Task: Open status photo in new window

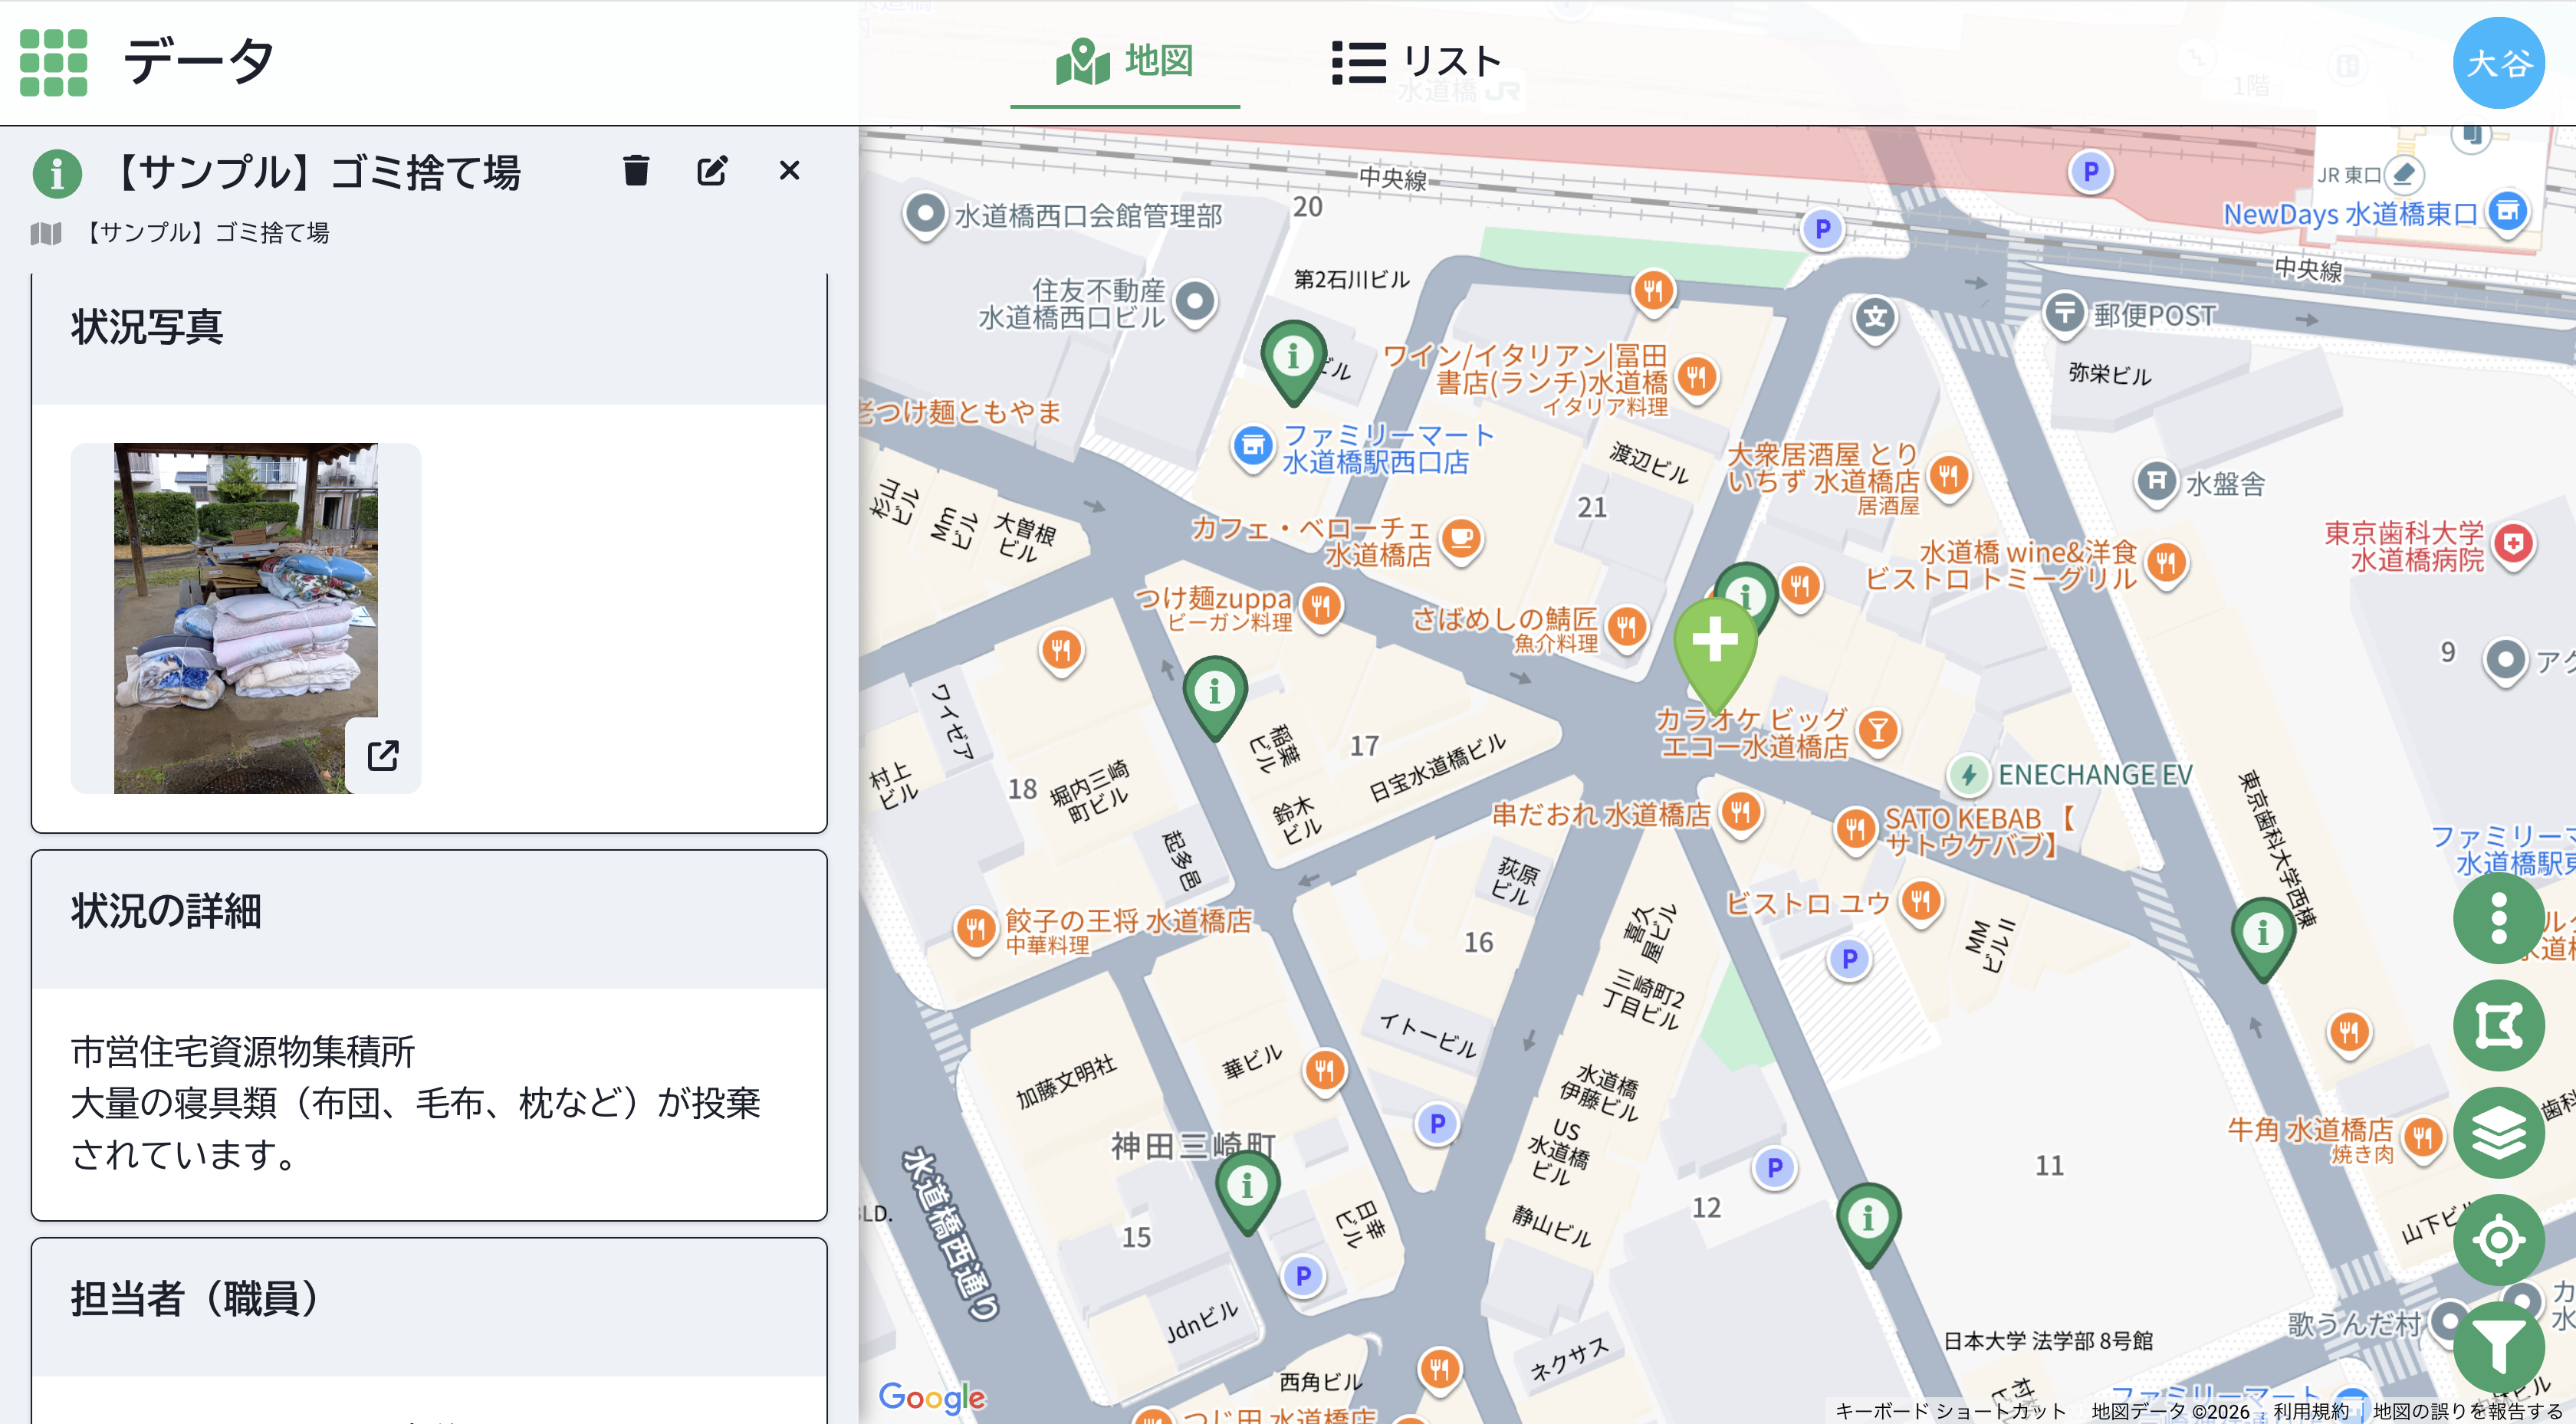Action: (x=383, y=755)
